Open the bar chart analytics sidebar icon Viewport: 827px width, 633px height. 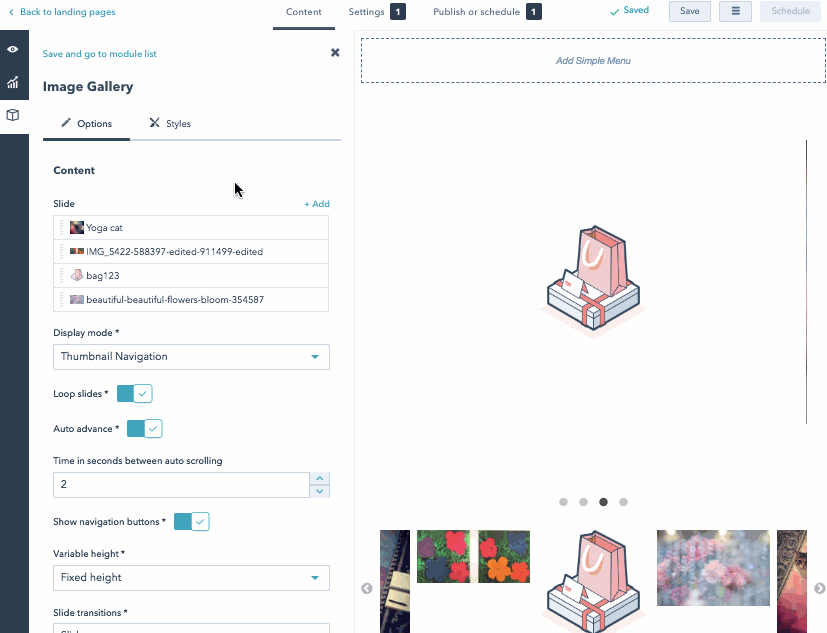click(13, 82)
